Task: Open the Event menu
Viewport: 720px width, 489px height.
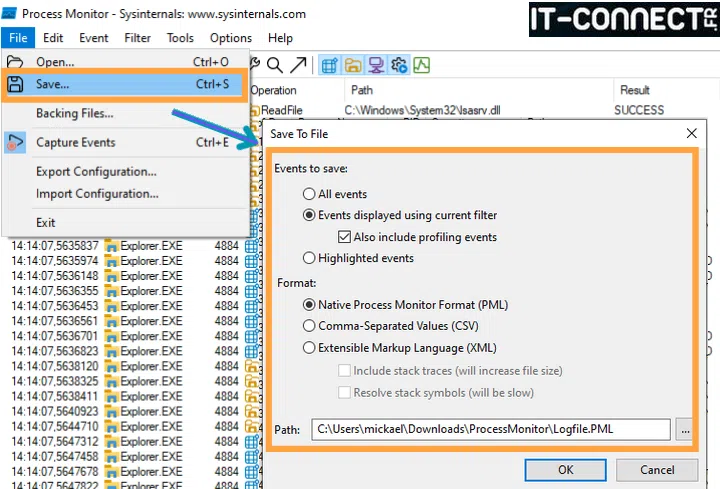Action: click(x=93, y=38)
